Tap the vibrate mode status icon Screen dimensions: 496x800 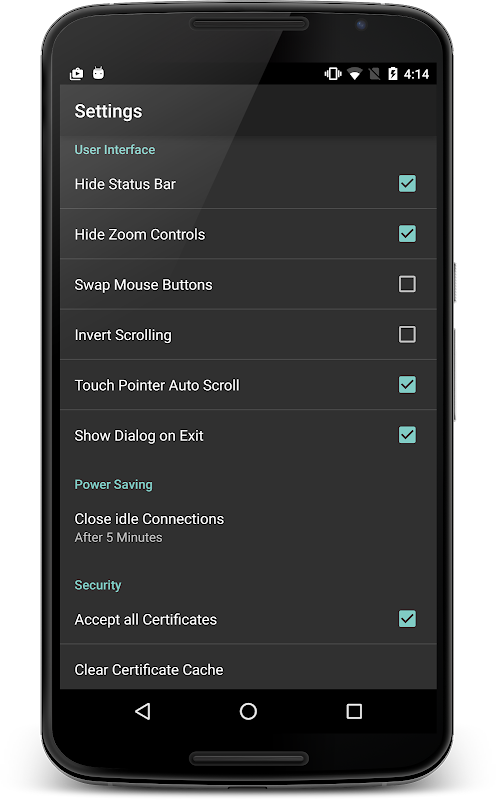(x=333, y=74)
